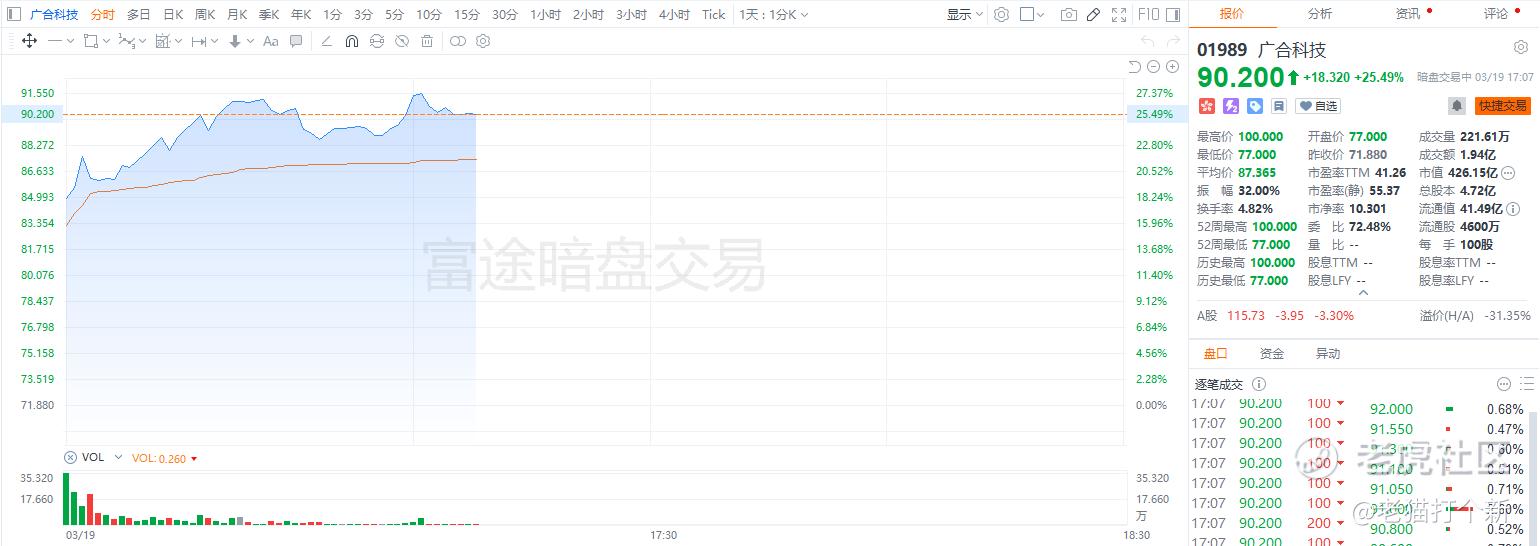Open 逐笔成交 more options ellipsis
This screenshot has height=546, width=1540.
click(x=1503, y=384)
